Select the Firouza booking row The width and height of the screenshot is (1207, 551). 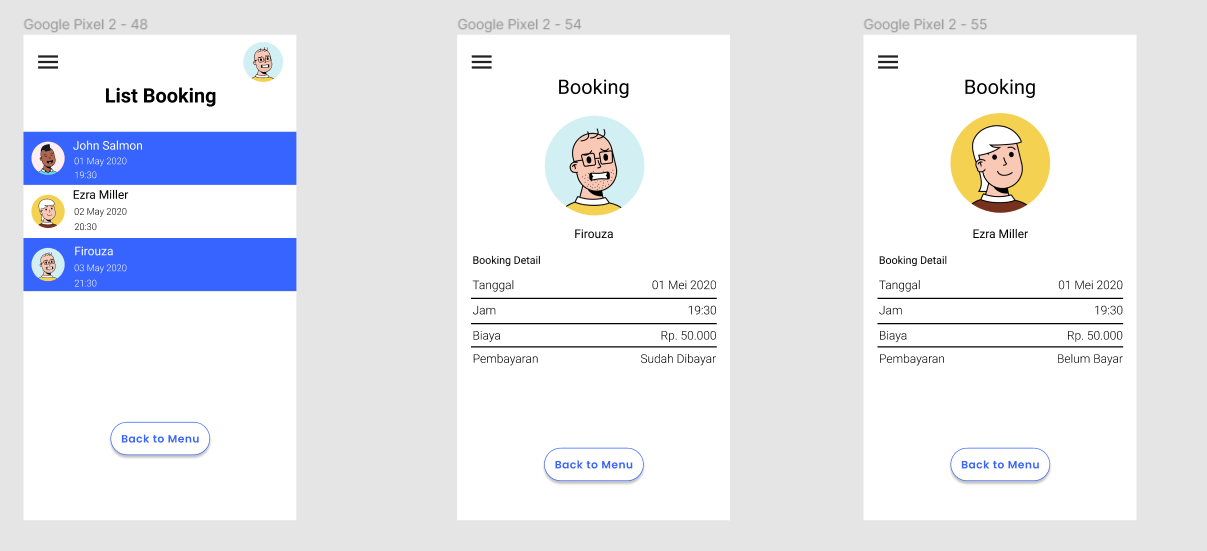[x=160, y=264]
